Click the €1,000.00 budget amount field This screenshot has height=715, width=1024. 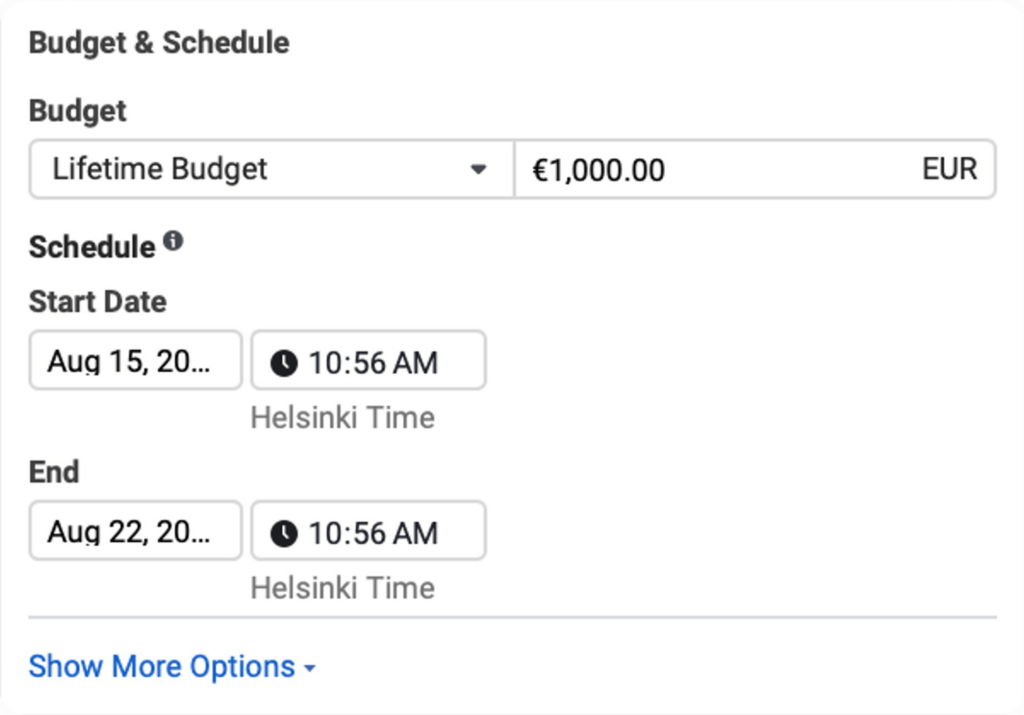[x=755, y=169]
